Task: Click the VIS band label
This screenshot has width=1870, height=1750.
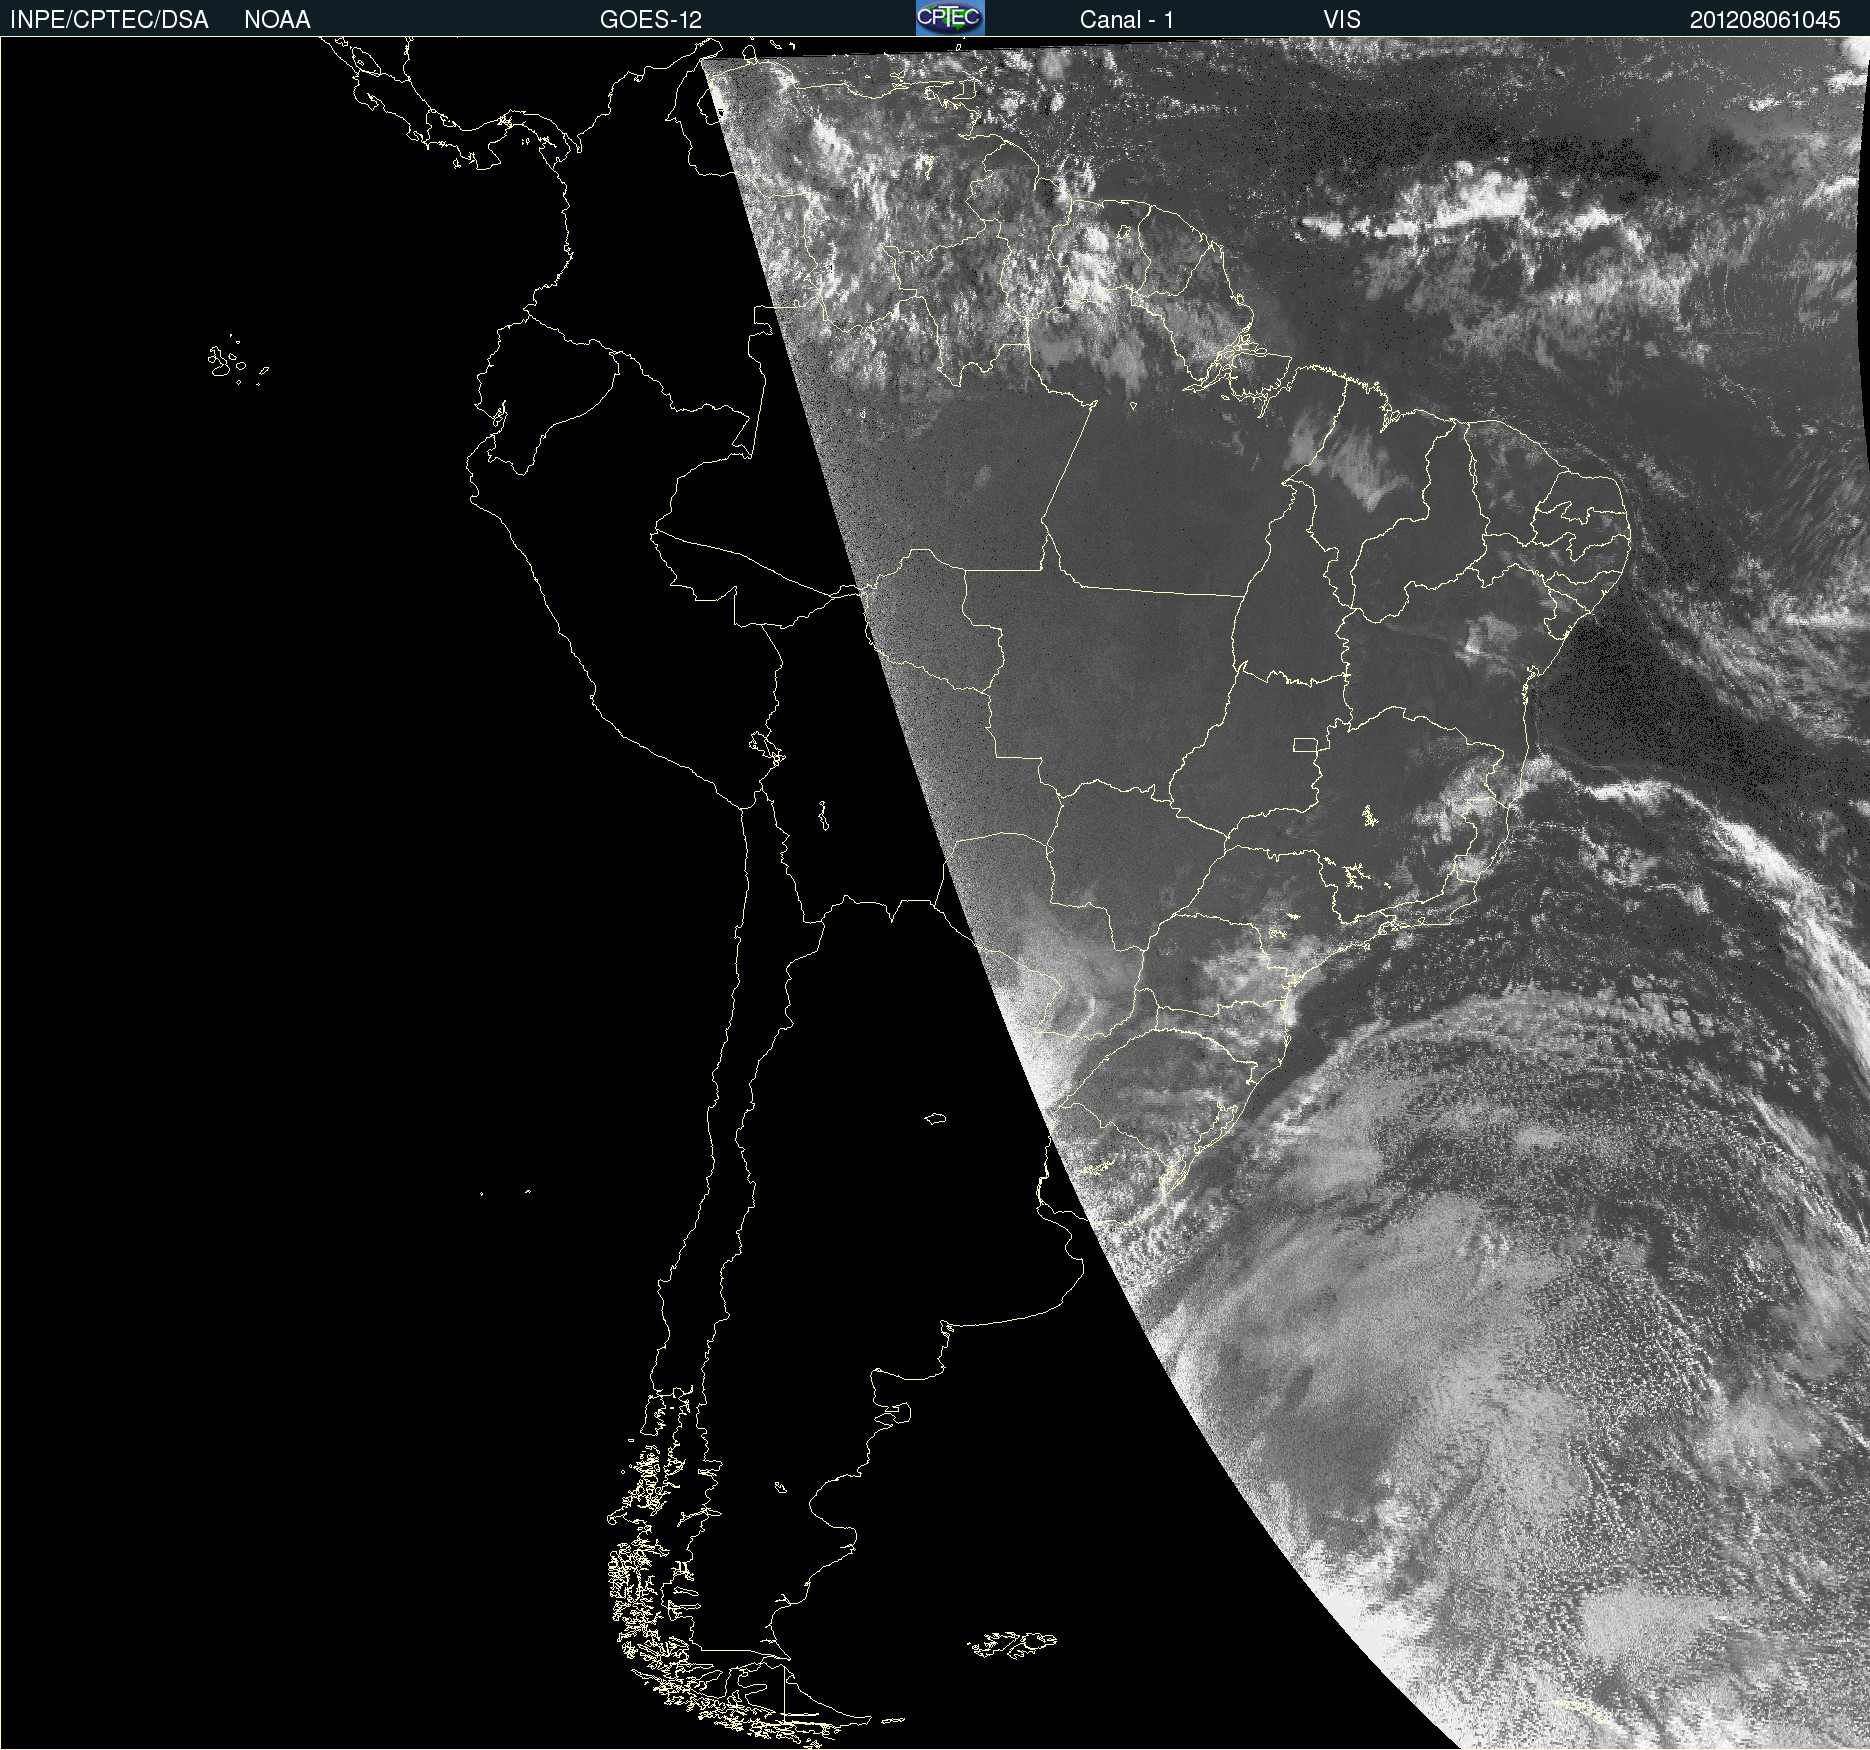Action: coord(1342,20)
